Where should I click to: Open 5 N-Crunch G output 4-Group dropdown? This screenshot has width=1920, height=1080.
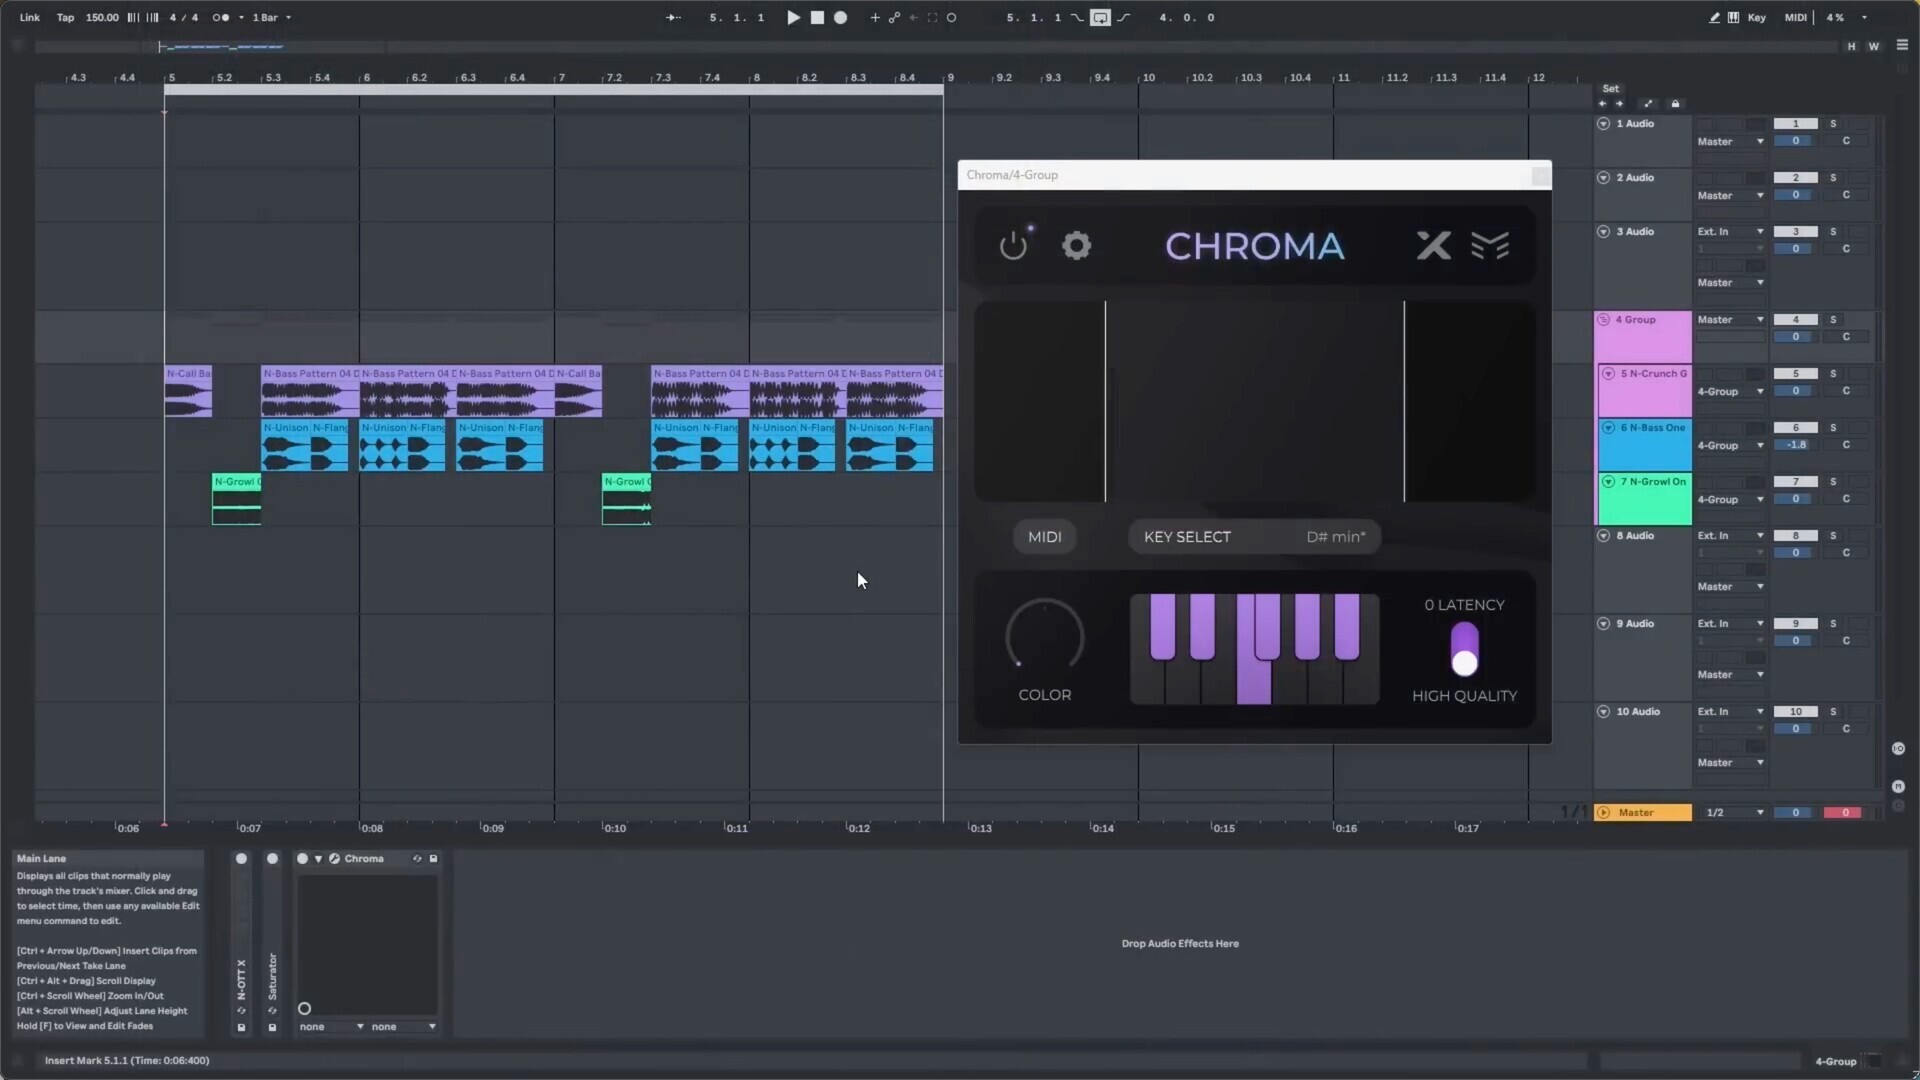coord(1730,392)
